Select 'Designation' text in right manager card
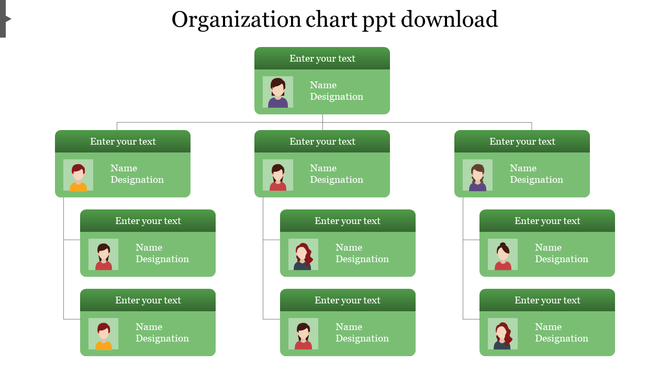 click(537, 180)
